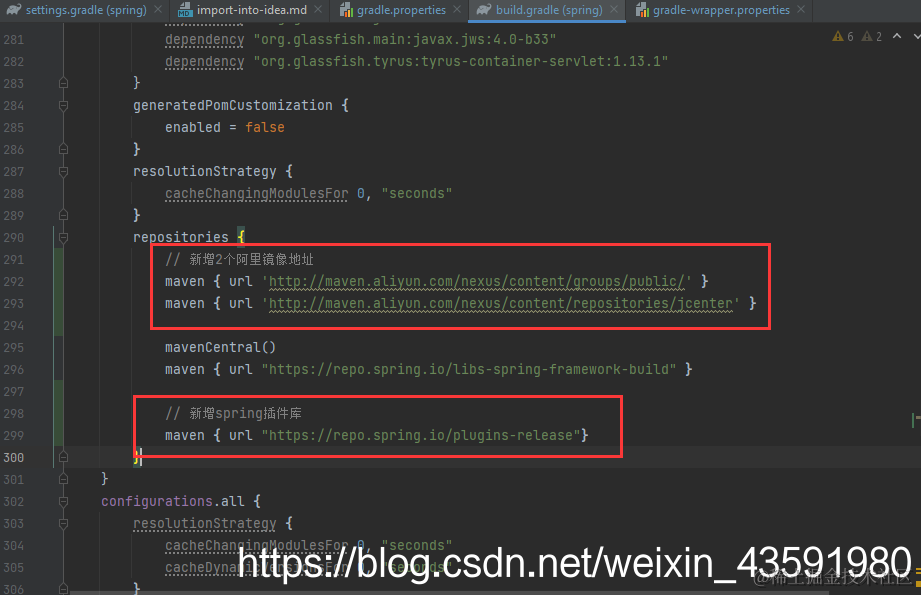Click the properties icon on gradle-wrapper.properties tab
The image size is (921, 595).
click(642, 10)
